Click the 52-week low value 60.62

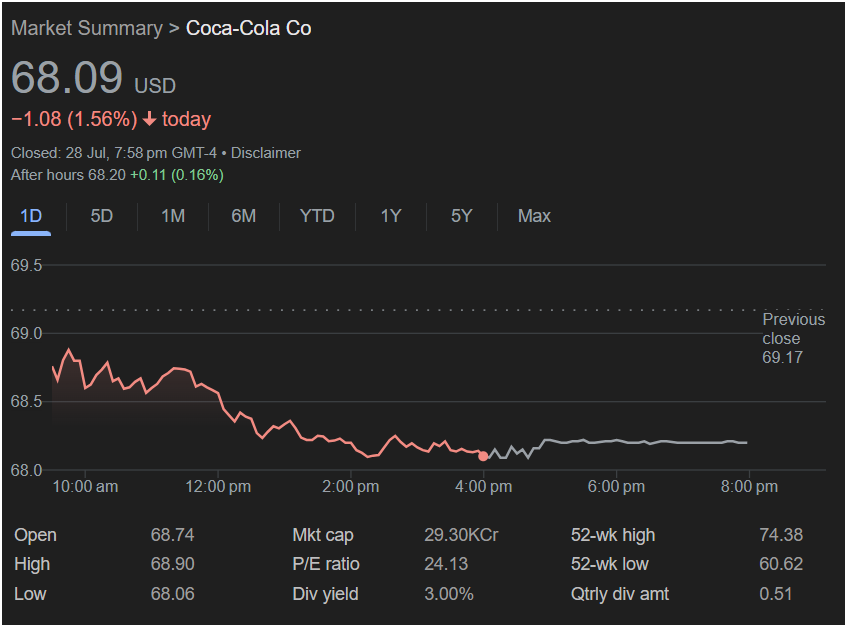tap(781, 564)
